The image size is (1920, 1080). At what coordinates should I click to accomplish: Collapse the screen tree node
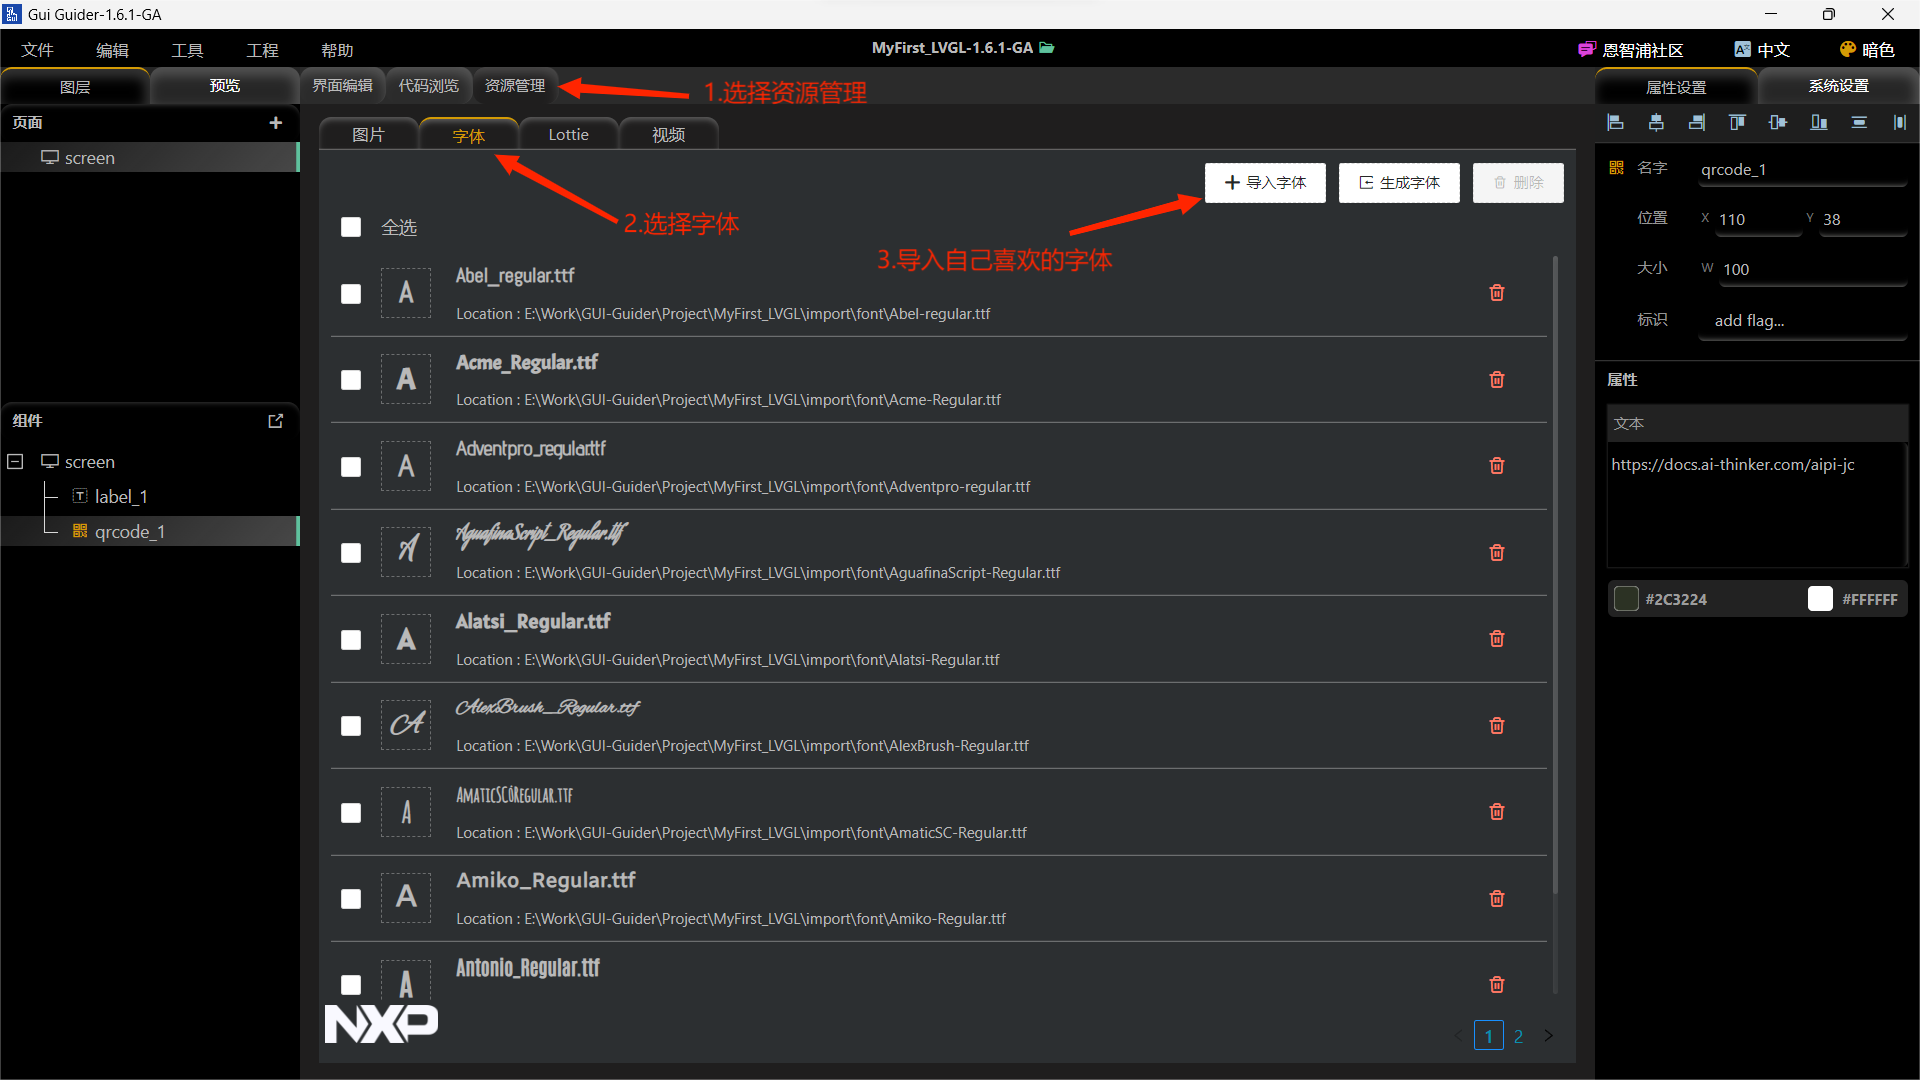15,462
